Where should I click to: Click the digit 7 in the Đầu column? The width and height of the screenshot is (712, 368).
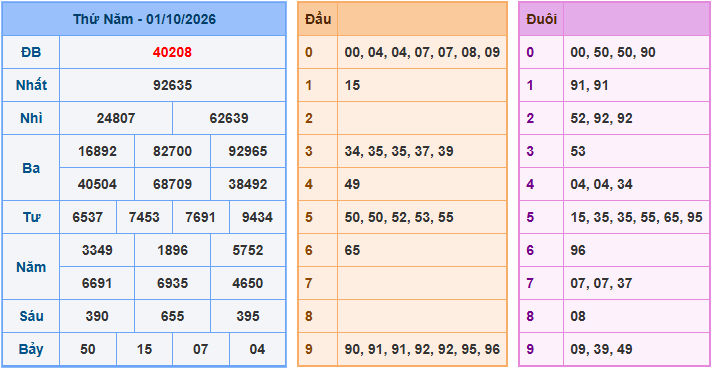click(309, 283)
